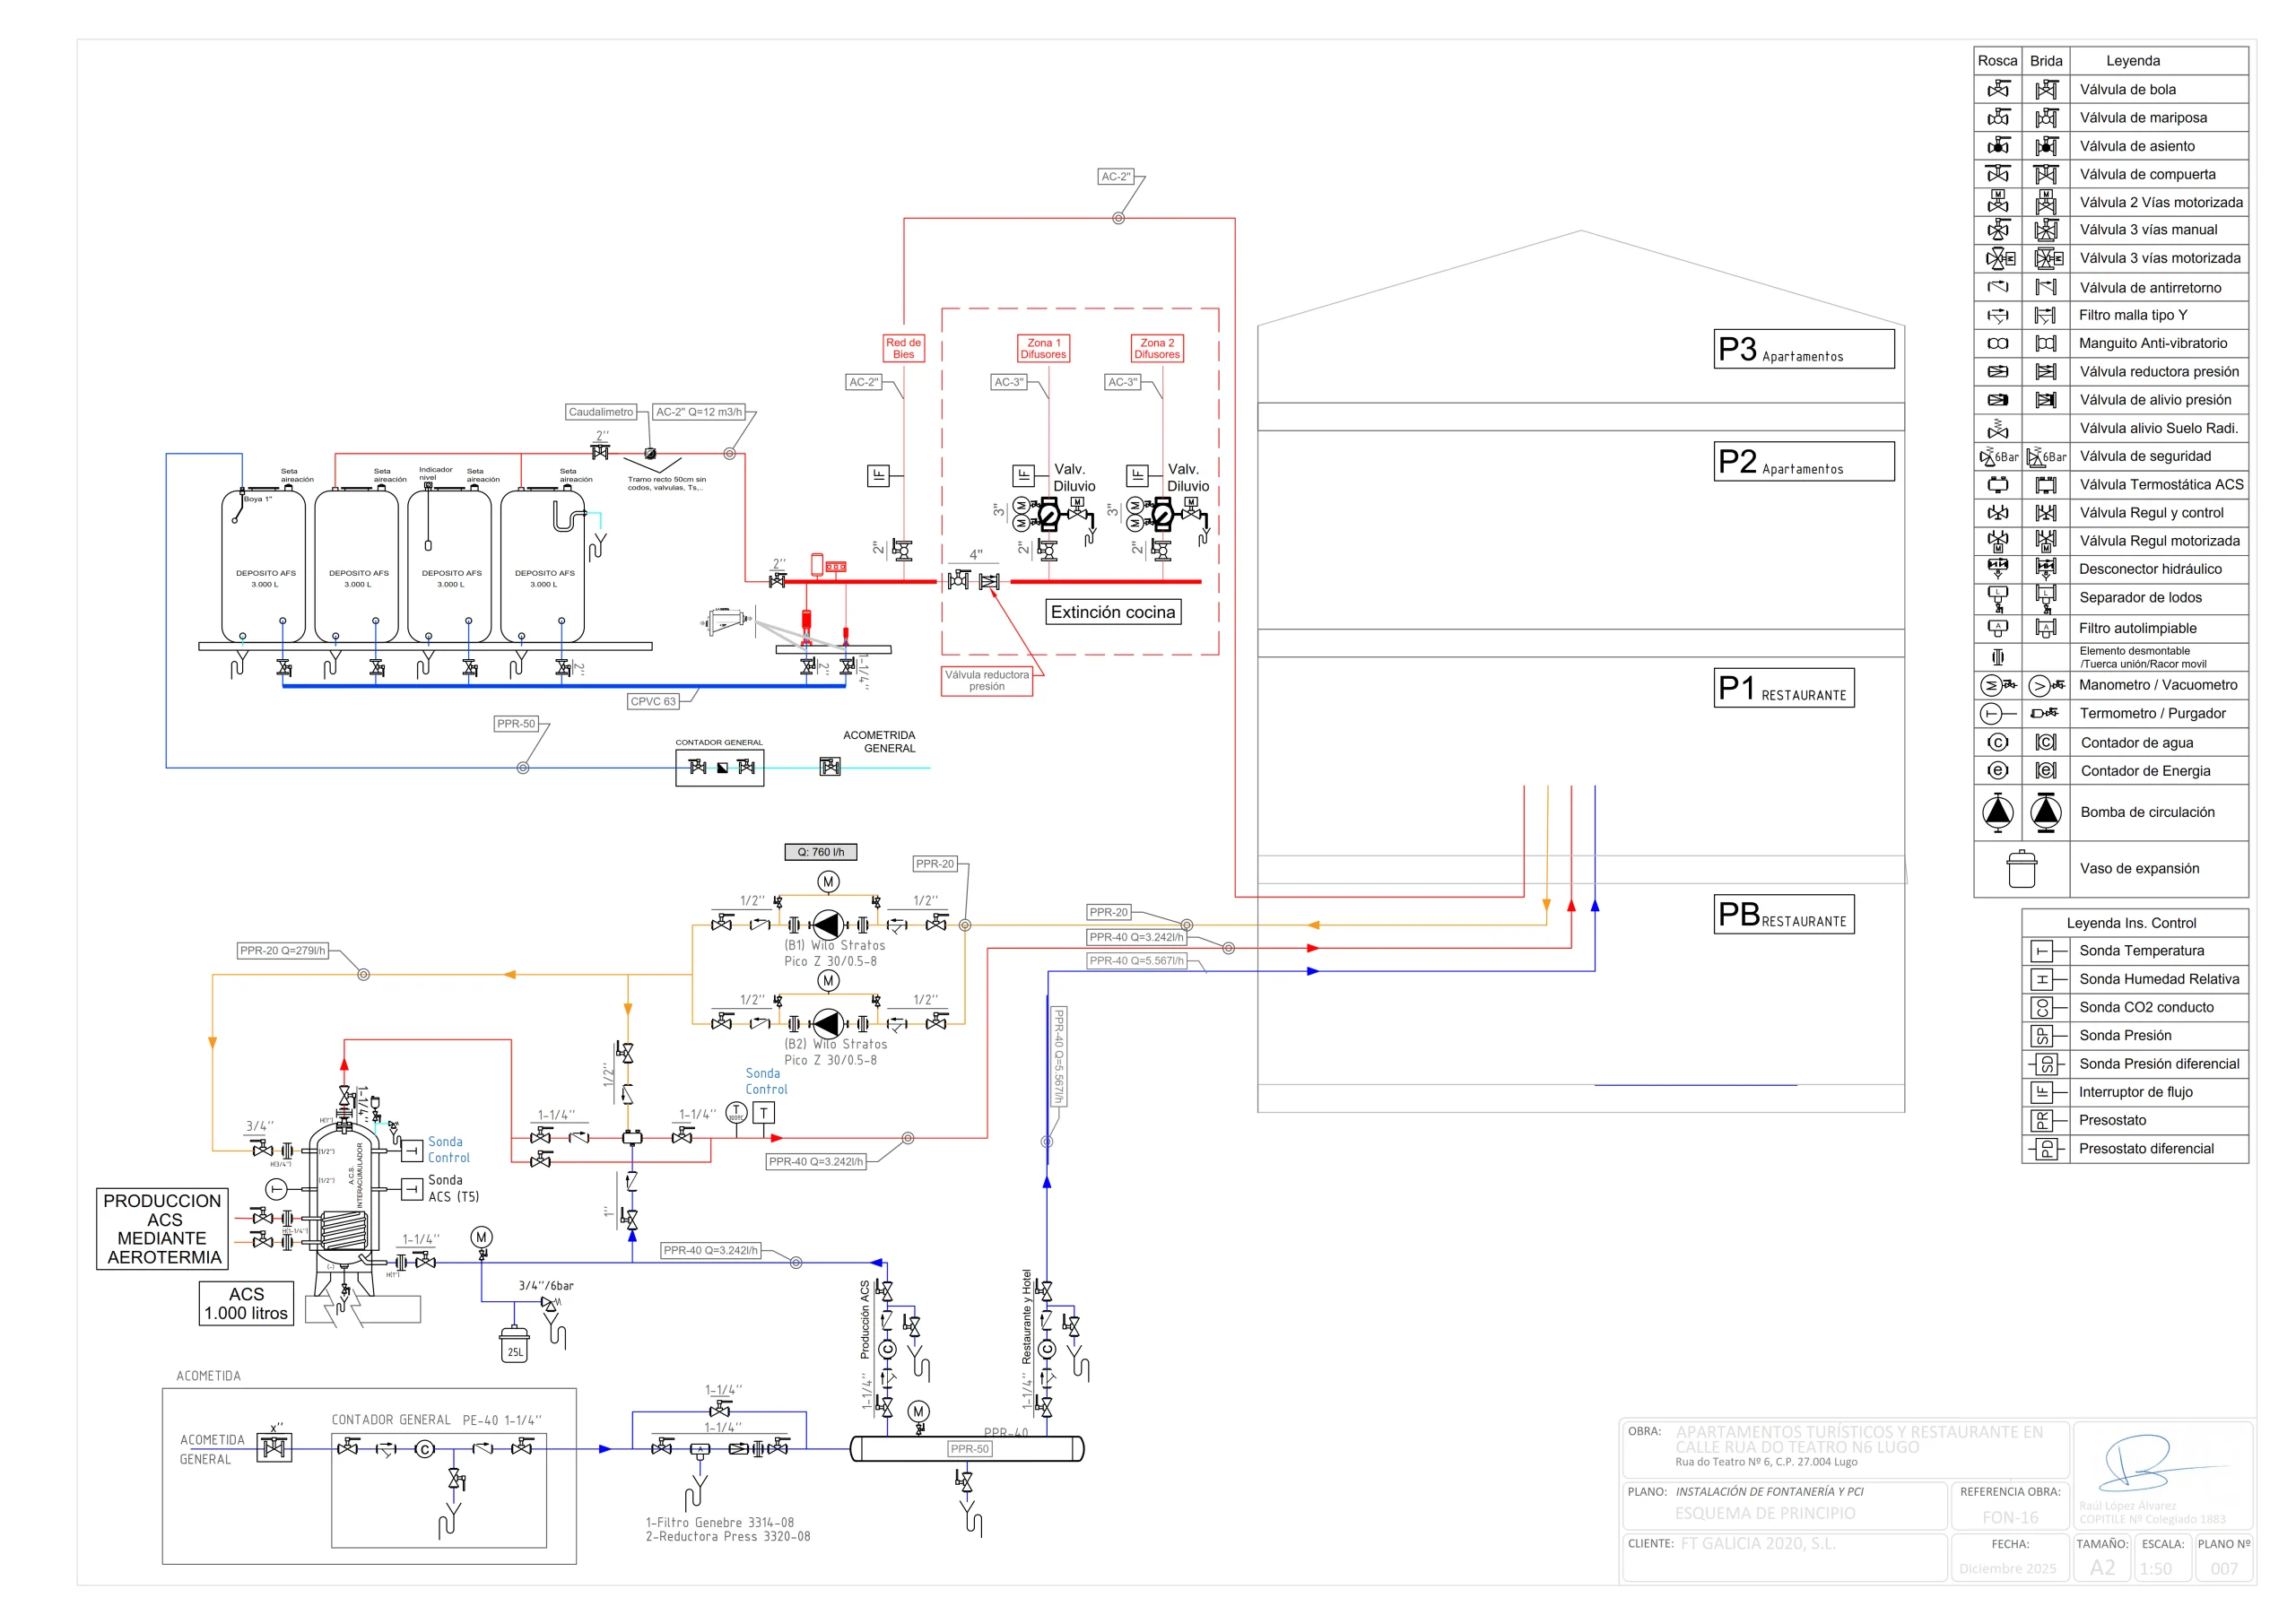The height and width of the screenshot is (1624, 2296).
Task: Click the motor M symbol above pump B2
Action: point(828,981)
